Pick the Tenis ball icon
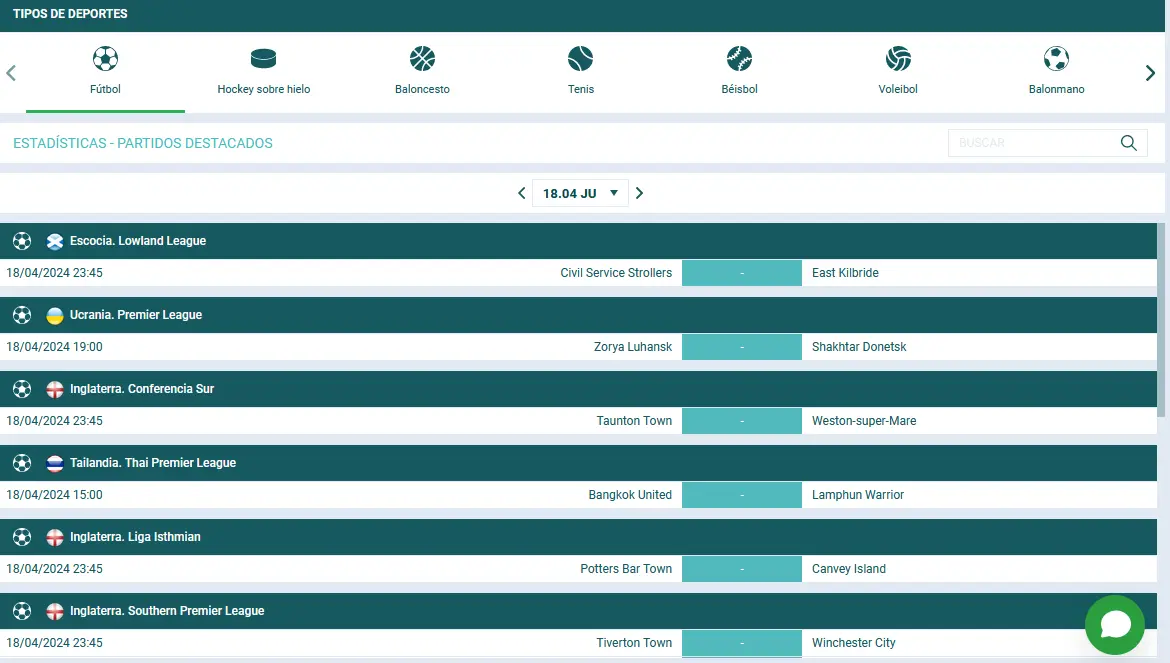 [x=580, y=59]
